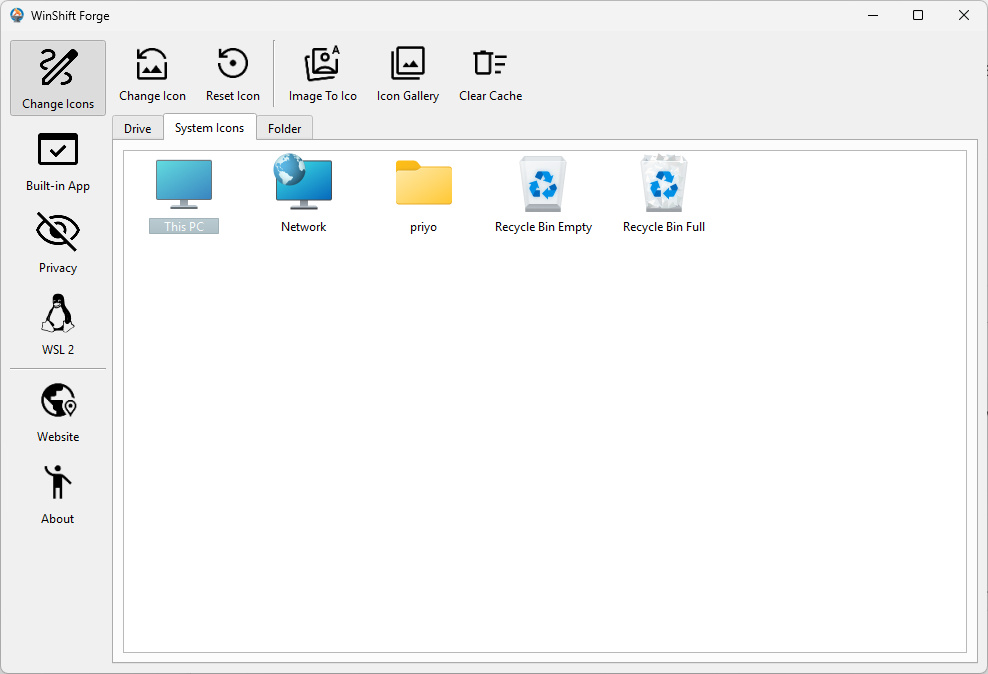Viewport: 988px width, 674px height.
Task: Select the Network icon item
Action: (x=303, y=195)
